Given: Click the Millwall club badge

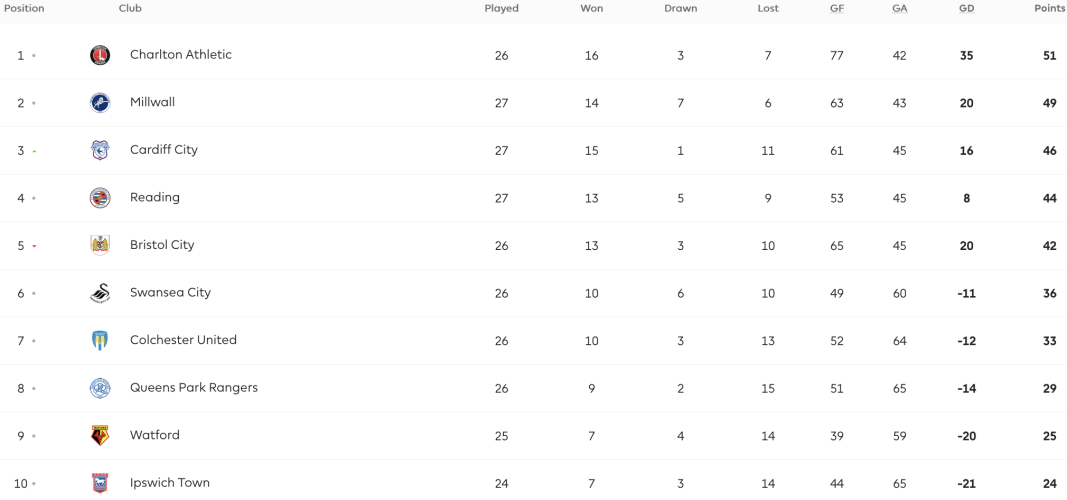Looking at the screenshot, I should [100, 103].
